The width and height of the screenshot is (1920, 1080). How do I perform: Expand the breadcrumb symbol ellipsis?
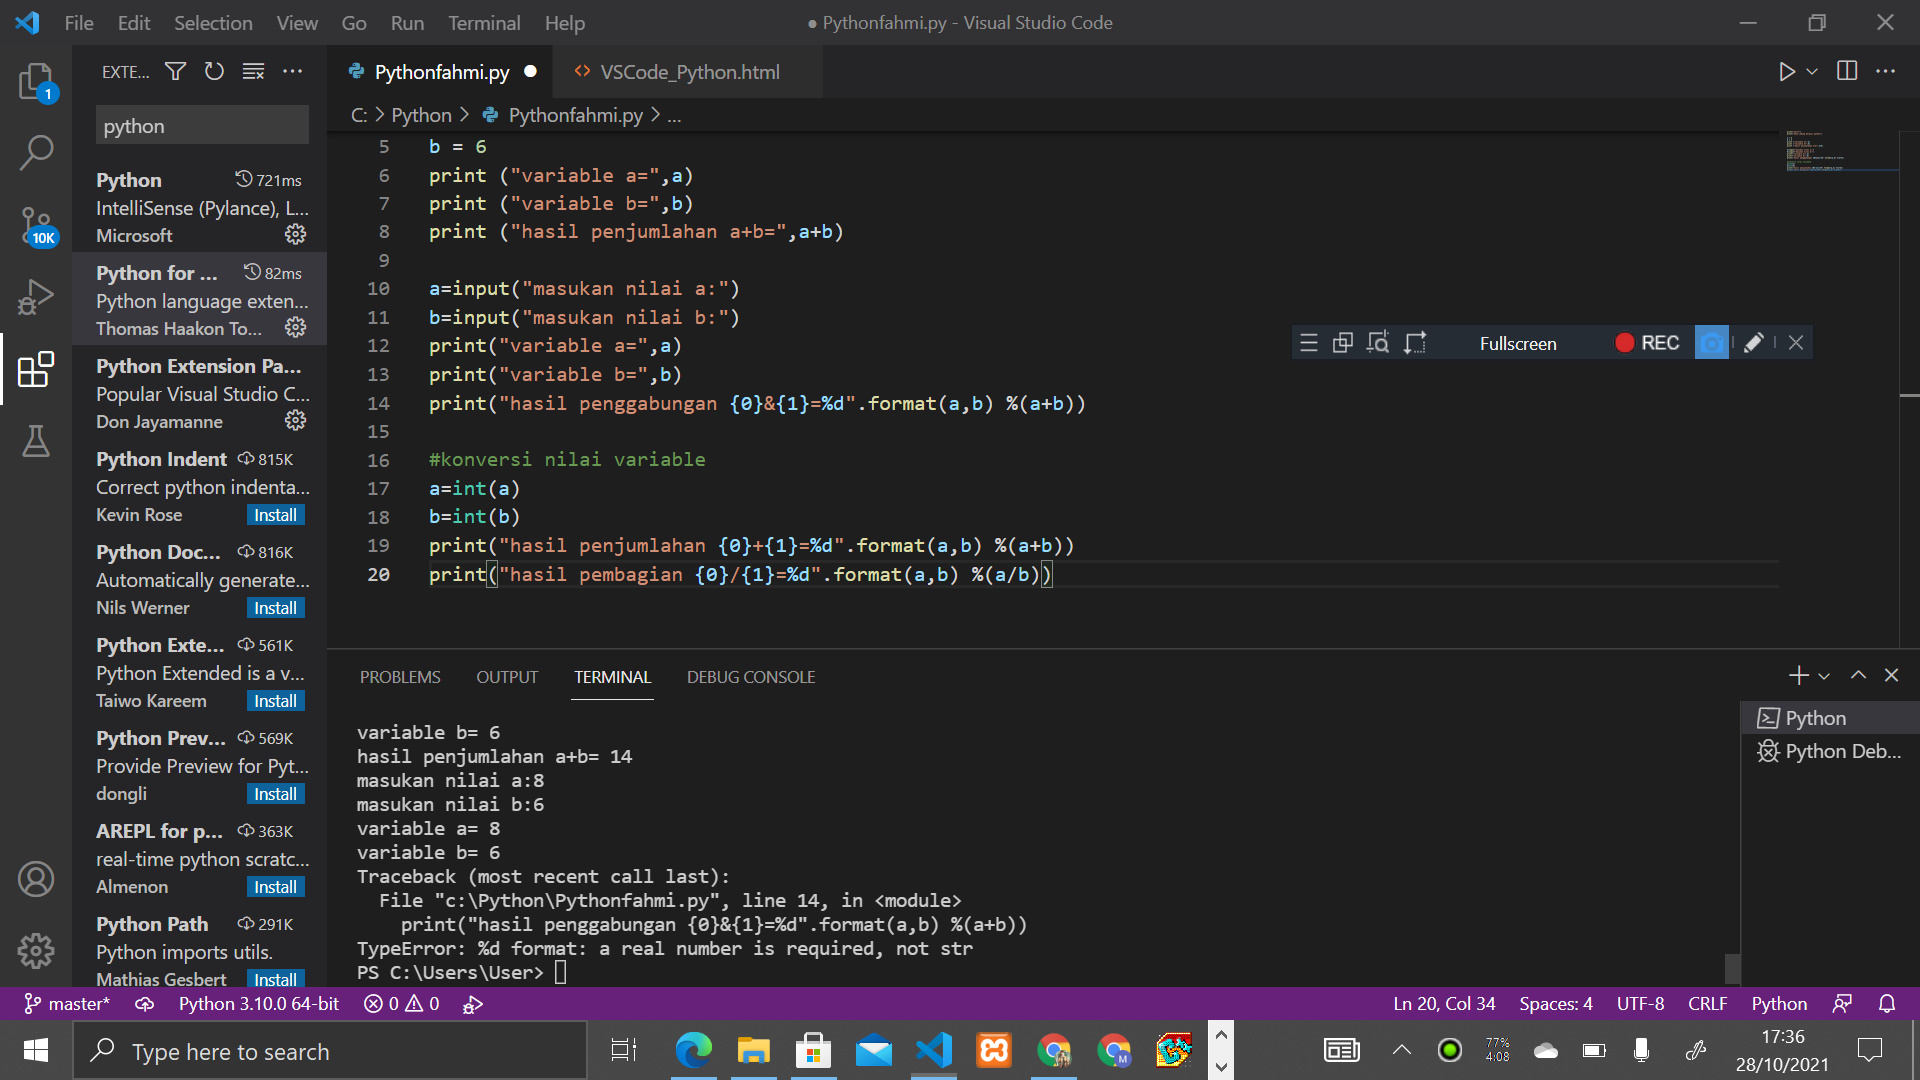pyautogui.click(x=674, y=116)
